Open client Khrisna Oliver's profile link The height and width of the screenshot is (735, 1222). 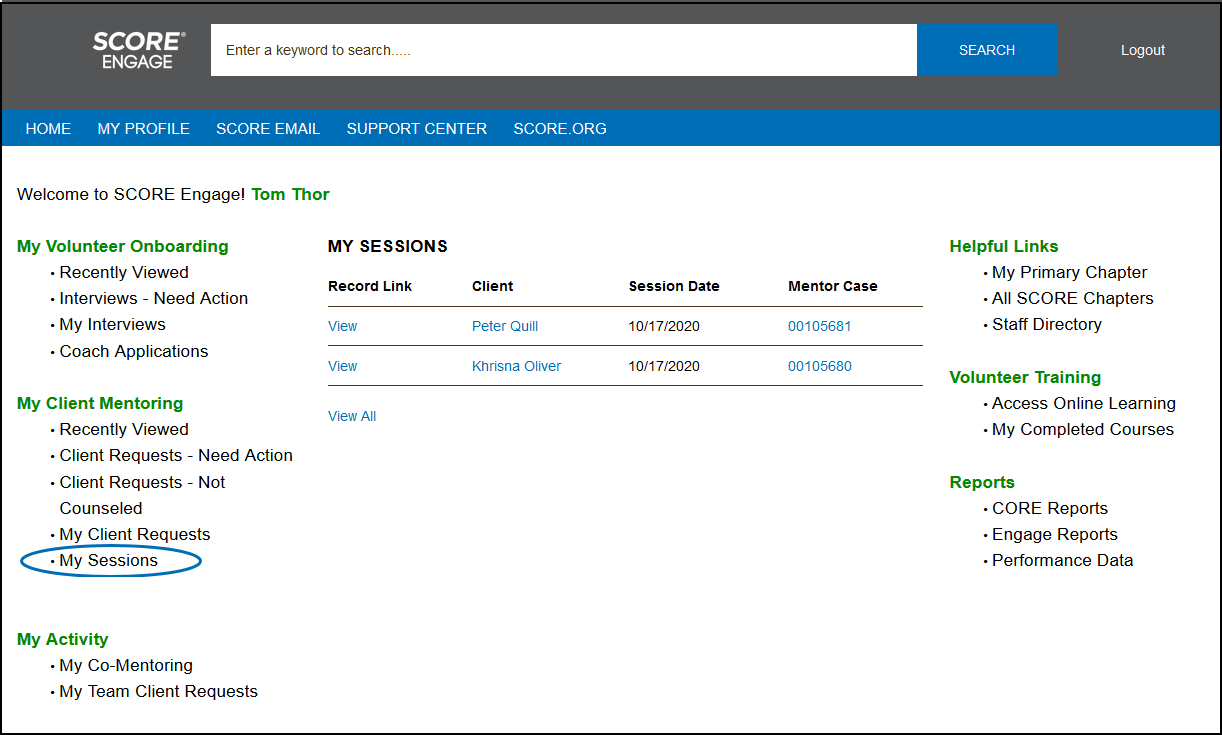pyautogui.click(x=516, y=366)
